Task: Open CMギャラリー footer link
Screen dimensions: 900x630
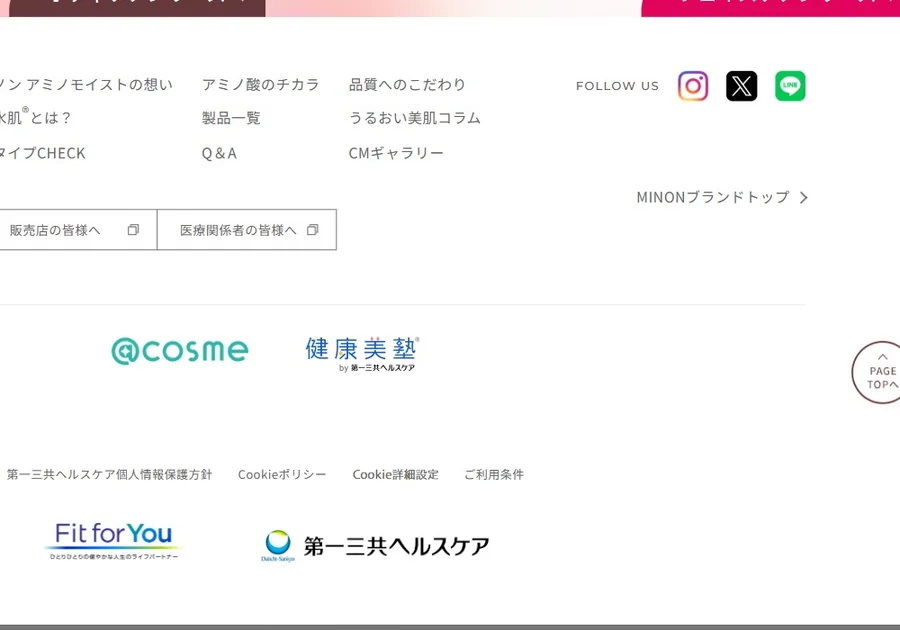Action: click(396, 153)
